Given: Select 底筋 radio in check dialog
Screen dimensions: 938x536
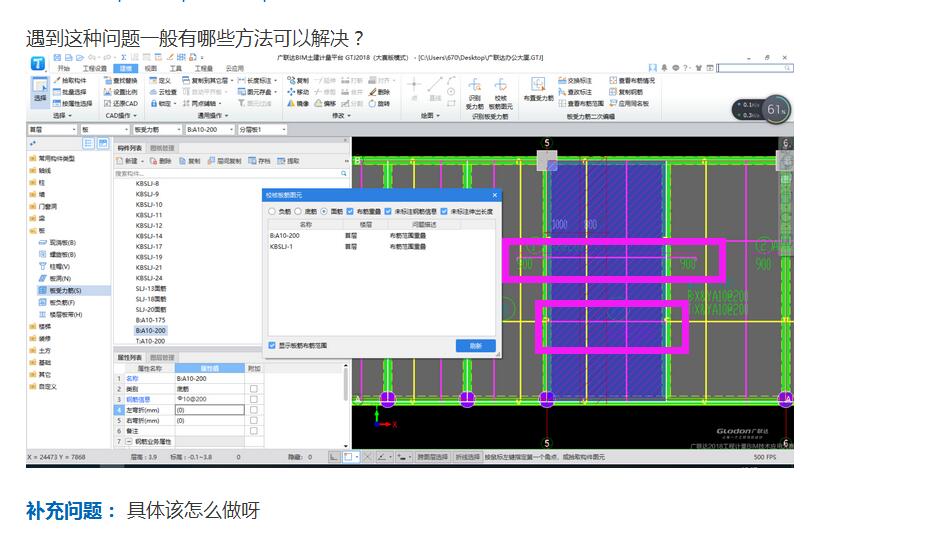Looking at the screenshot, I should pos(298,211).
